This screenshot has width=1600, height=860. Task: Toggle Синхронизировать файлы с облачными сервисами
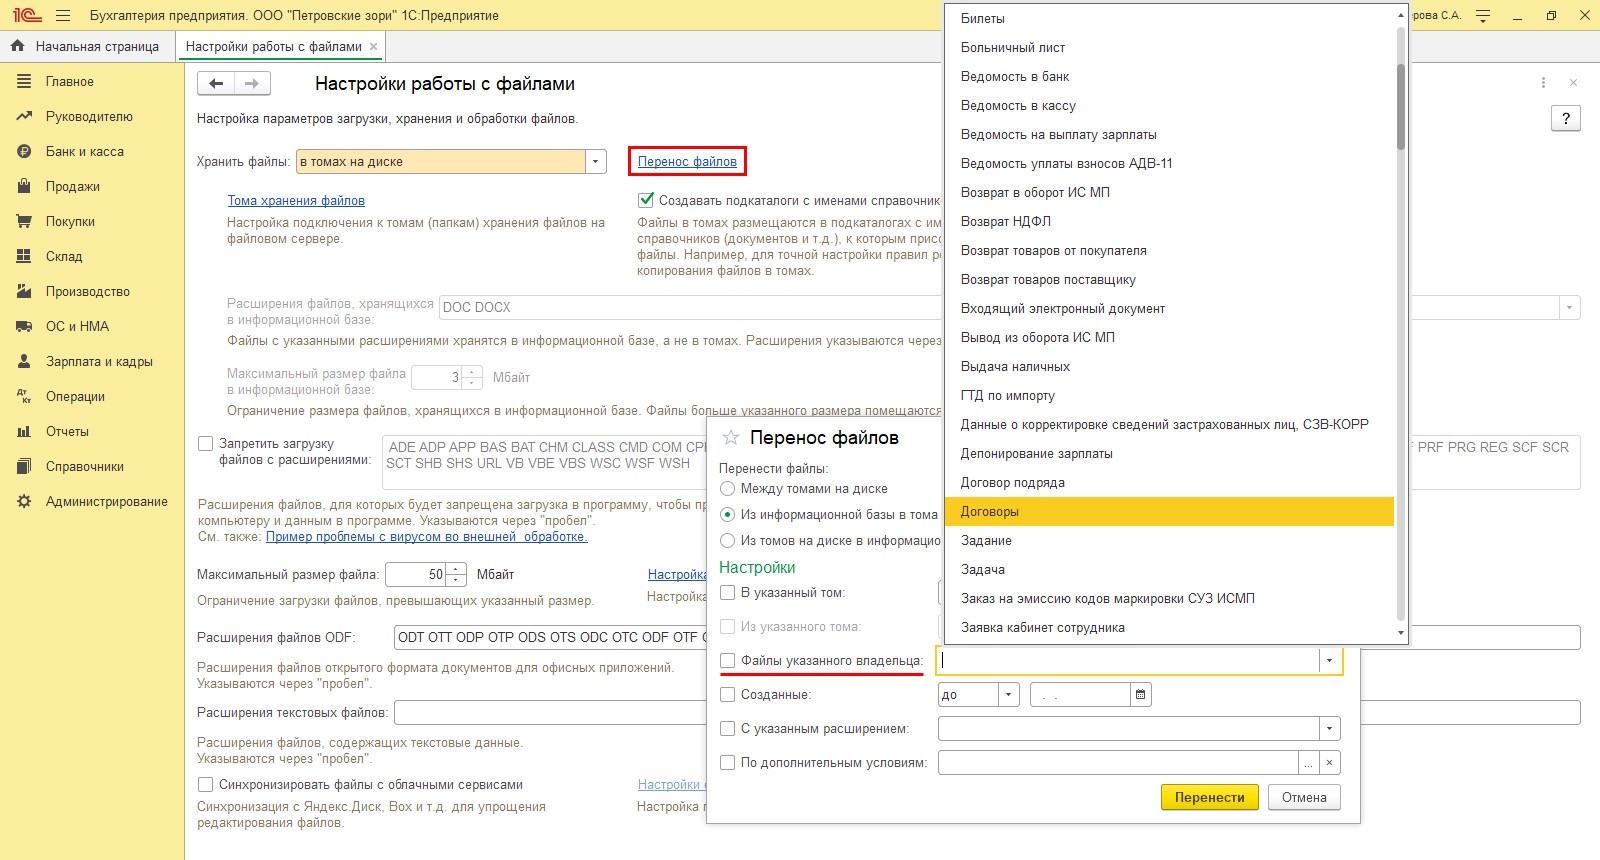click(x=206, y=785)
